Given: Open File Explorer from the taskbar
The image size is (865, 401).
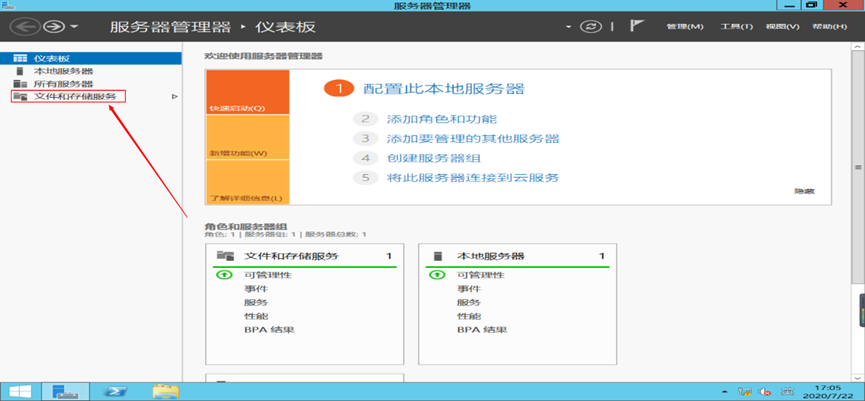Looking at the screenshot, I should 165,392.
